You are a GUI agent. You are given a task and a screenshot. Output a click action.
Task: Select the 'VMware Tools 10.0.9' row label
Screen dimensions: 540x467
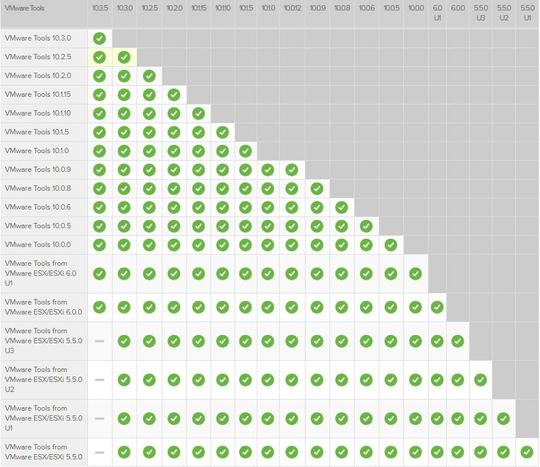click(38, 169)
